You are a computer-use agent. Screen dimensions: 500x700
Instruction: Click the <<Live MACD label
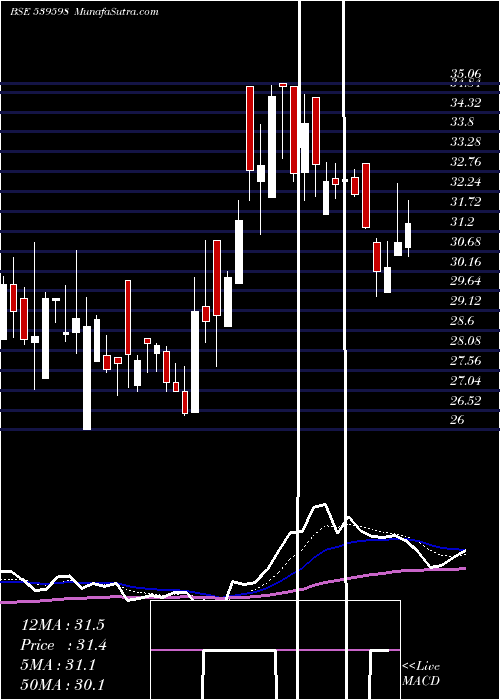[421, 674]
